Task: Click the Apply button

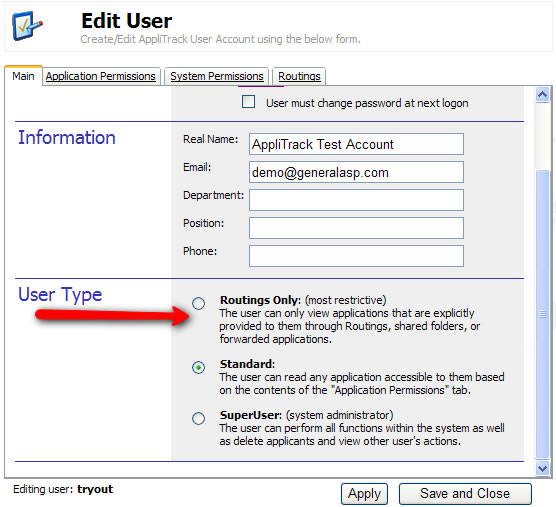Action: (x=364, y=494)
